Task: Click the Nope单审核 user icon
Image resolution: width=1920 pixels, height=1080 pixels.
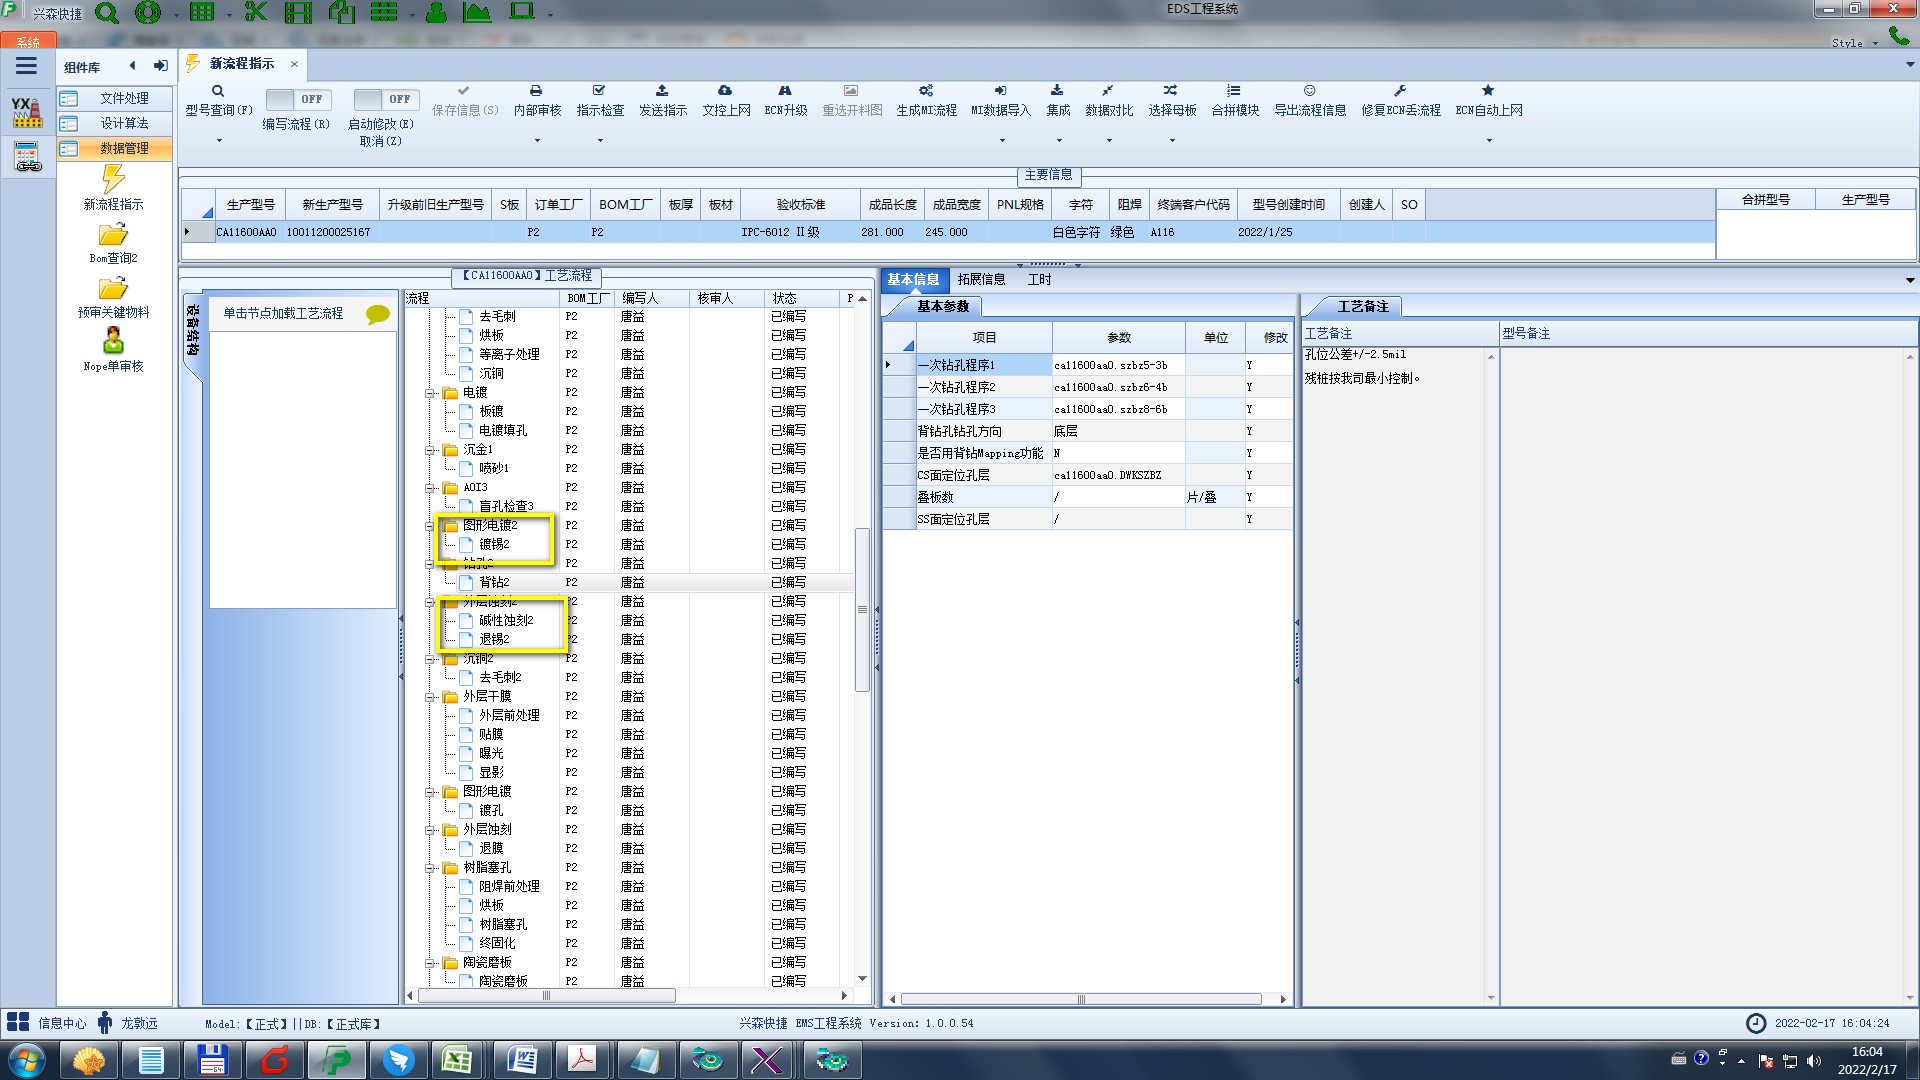Action: coord(113,341)
